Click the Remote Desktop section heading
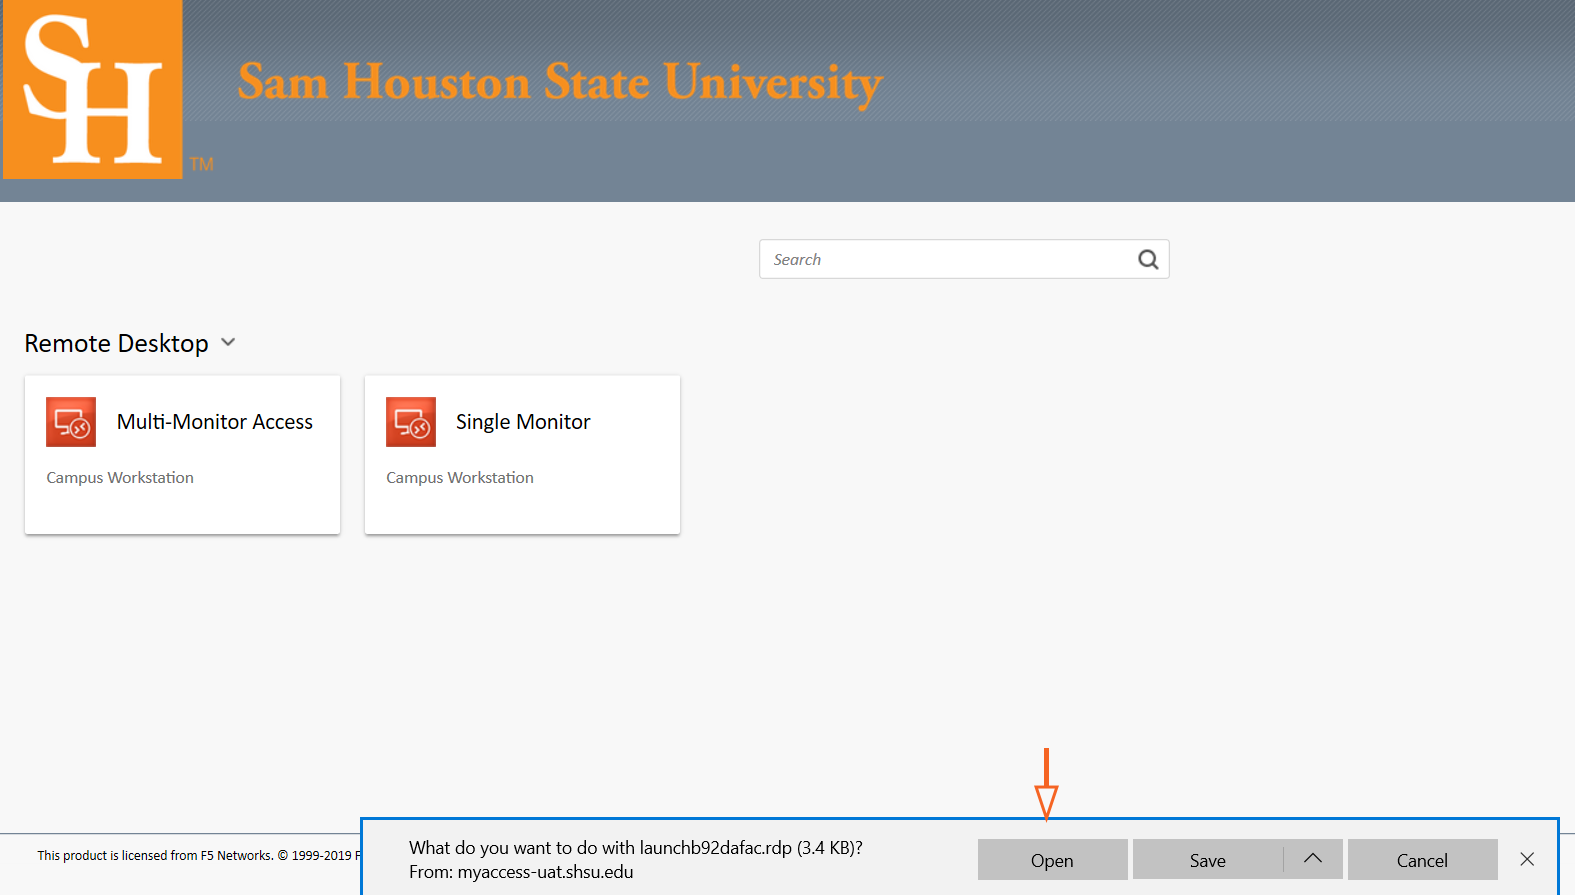 pyautogui.click(x=116, y=344)
